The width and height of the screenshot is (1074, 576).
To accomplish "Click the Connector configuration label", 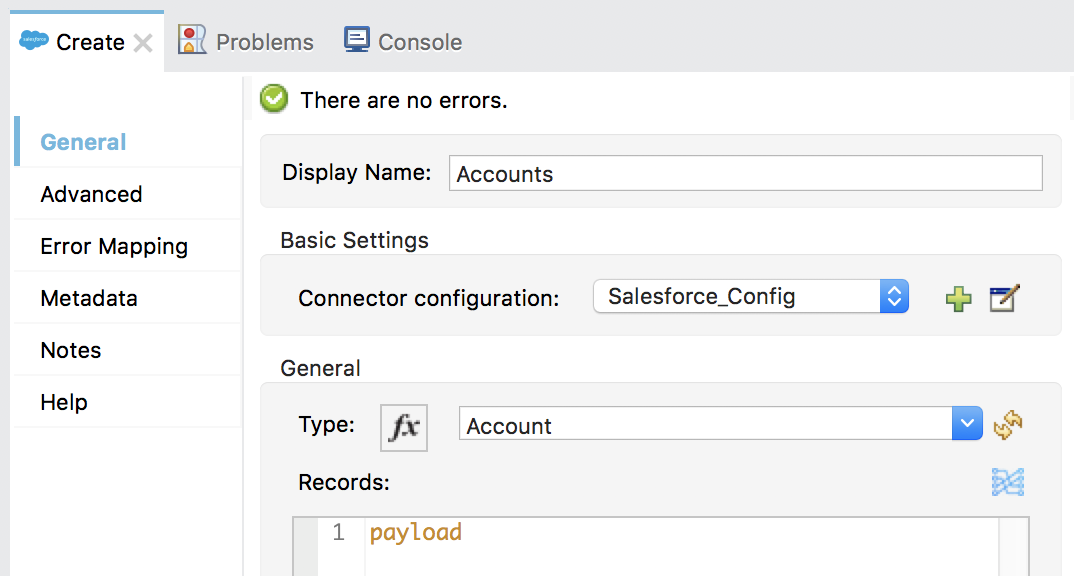I will click(x=429, y=299).
